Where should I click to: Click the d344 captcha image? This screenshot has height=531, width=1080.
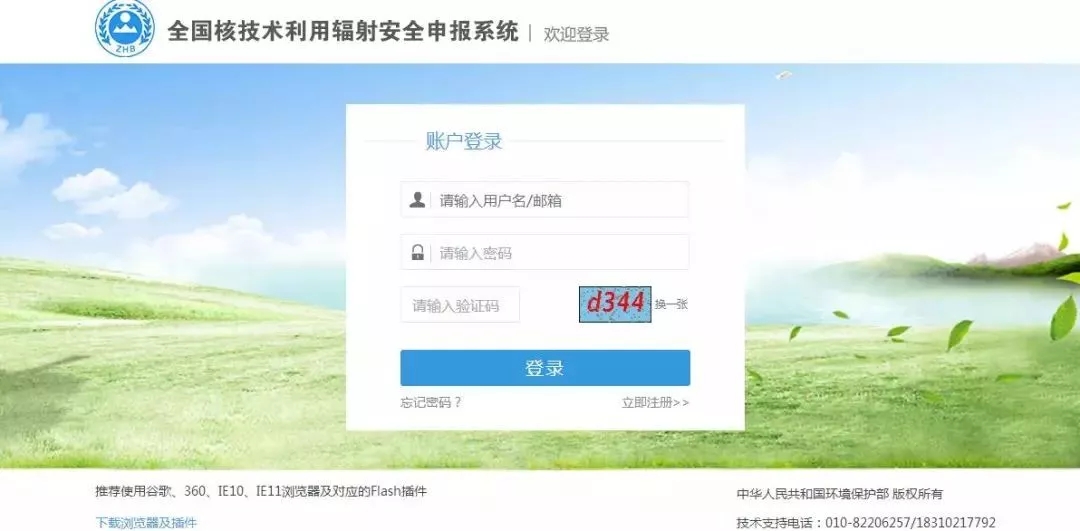tap(615, 304)
